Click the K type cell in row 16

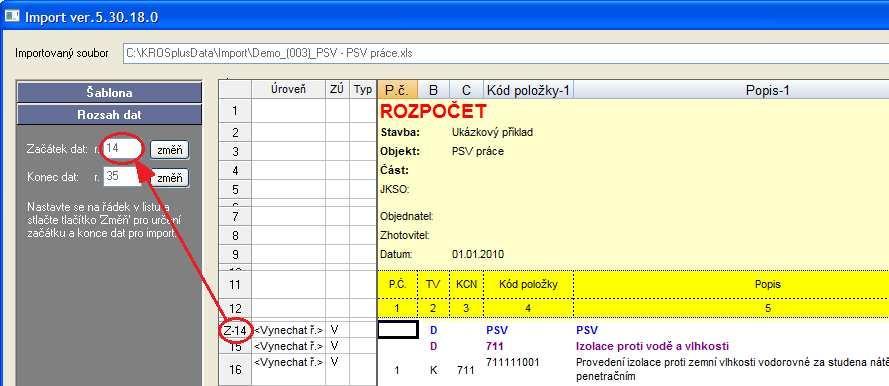433,370
